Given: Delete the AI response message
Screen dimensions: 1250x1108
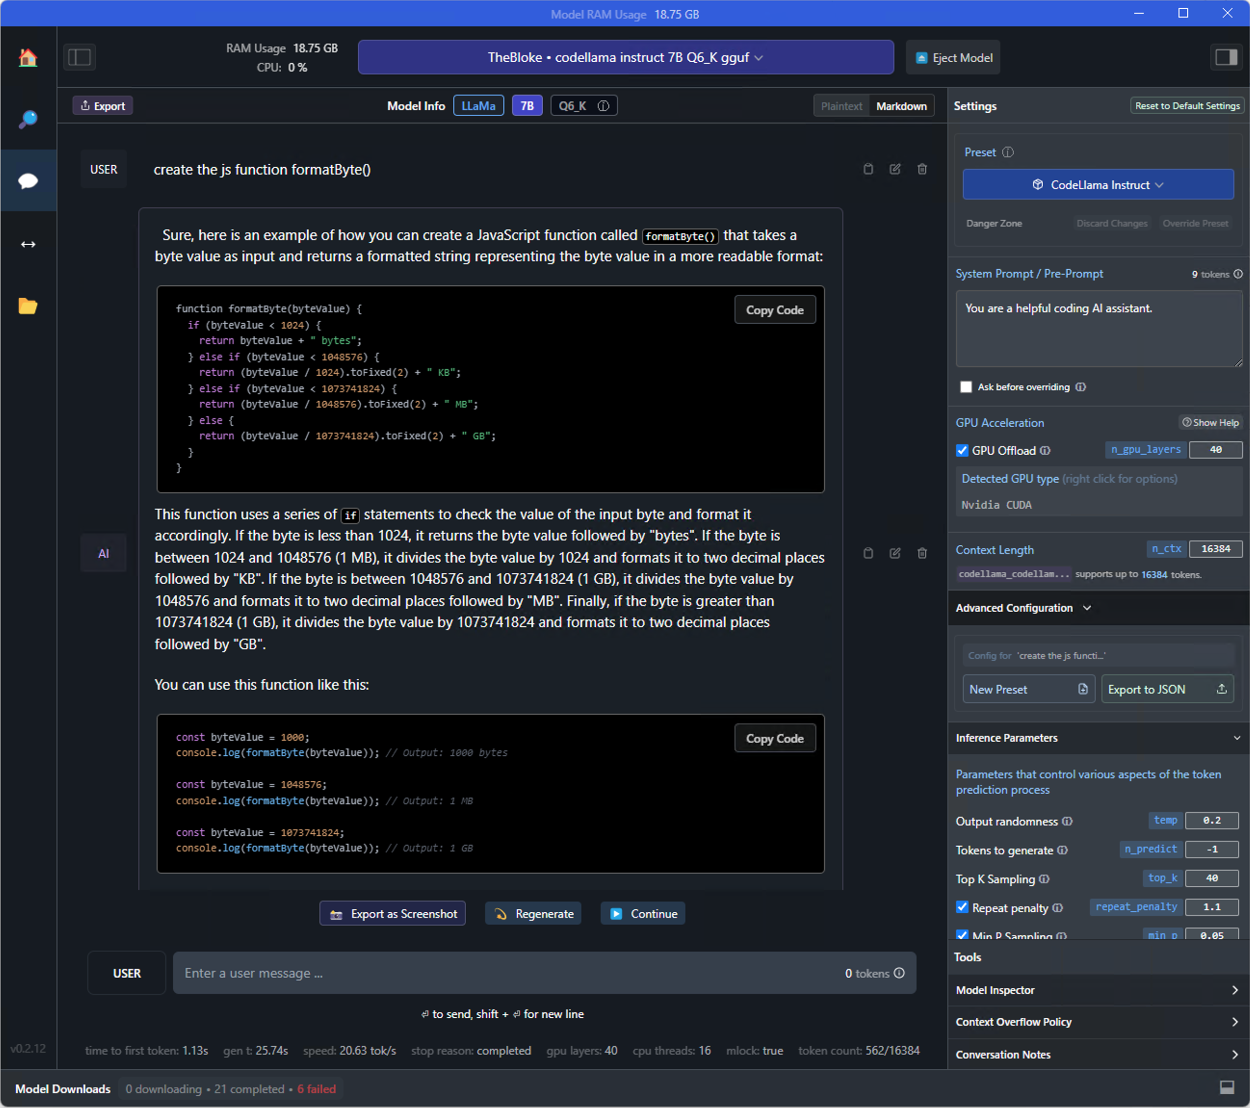Looking at the screenshot, I should click(922, 553).
